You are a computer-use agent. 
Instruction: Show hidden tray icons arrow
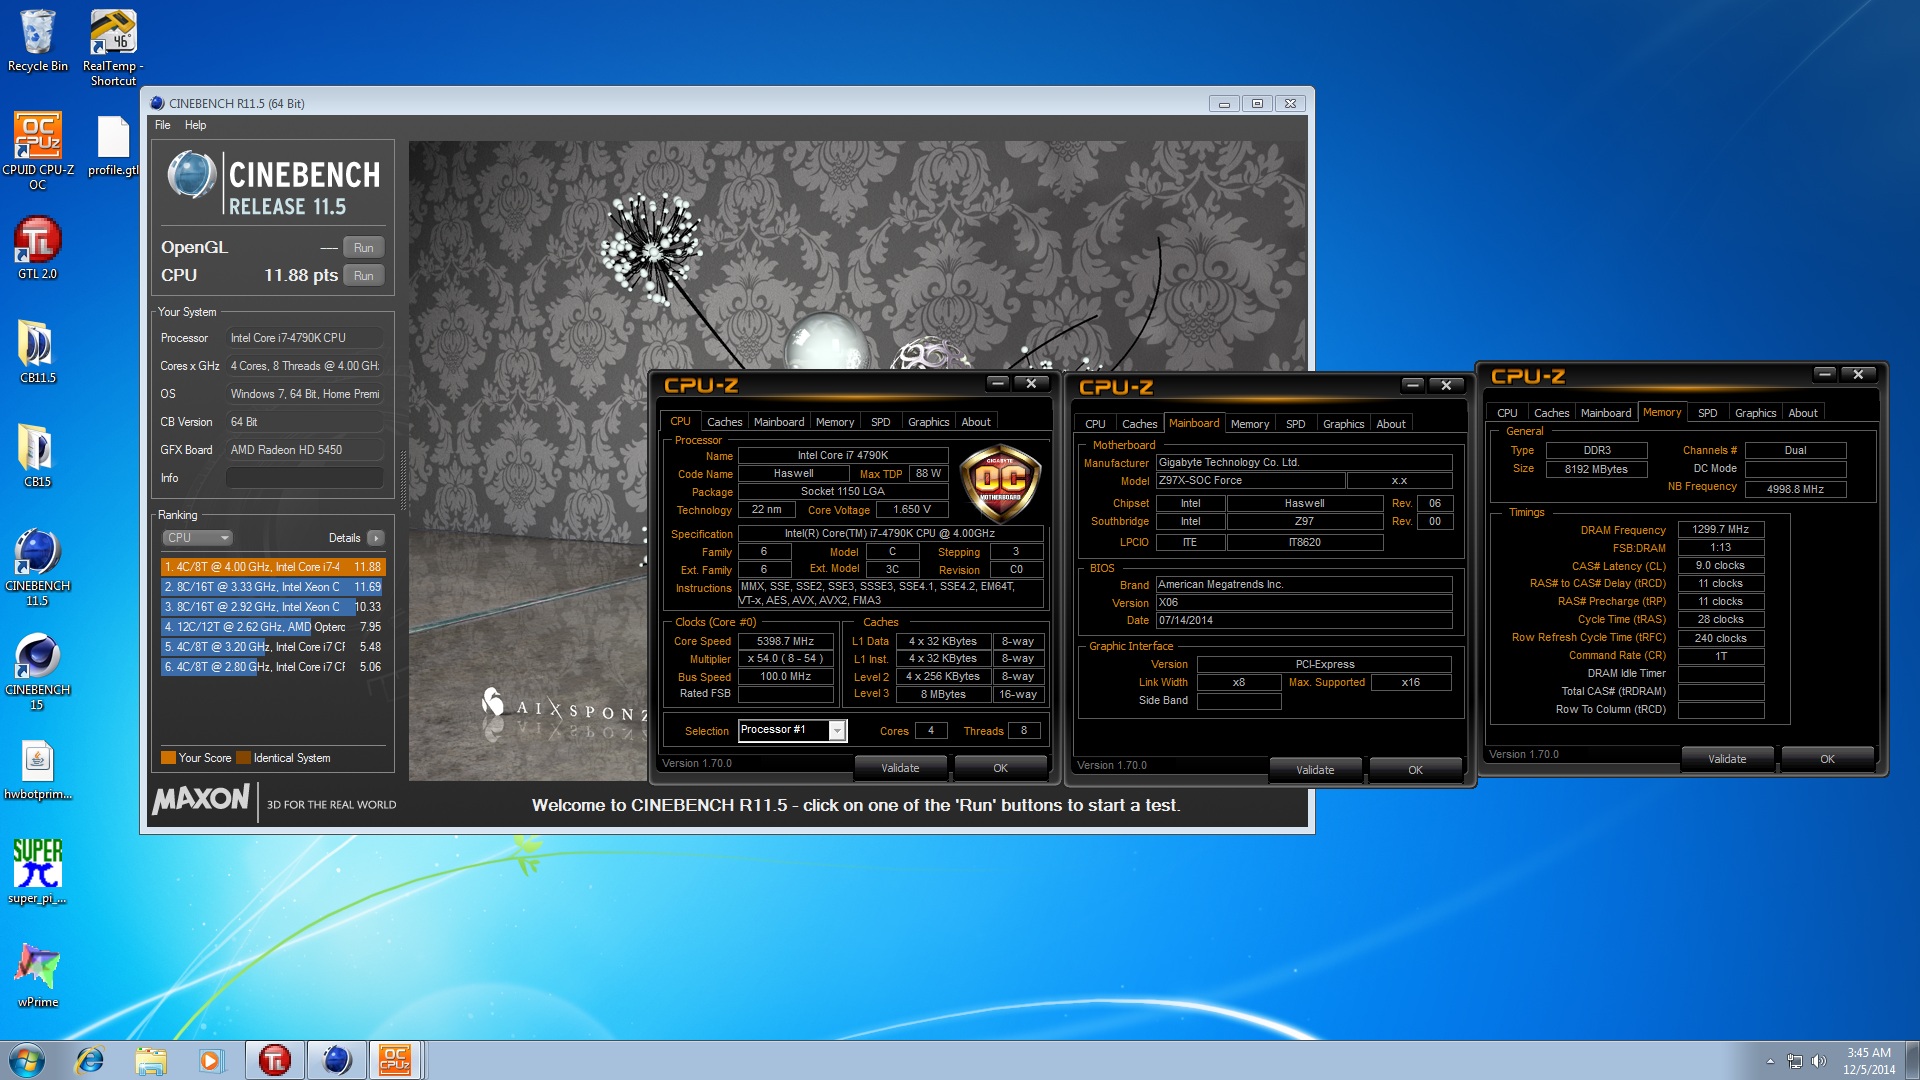coord(1770,1061)
